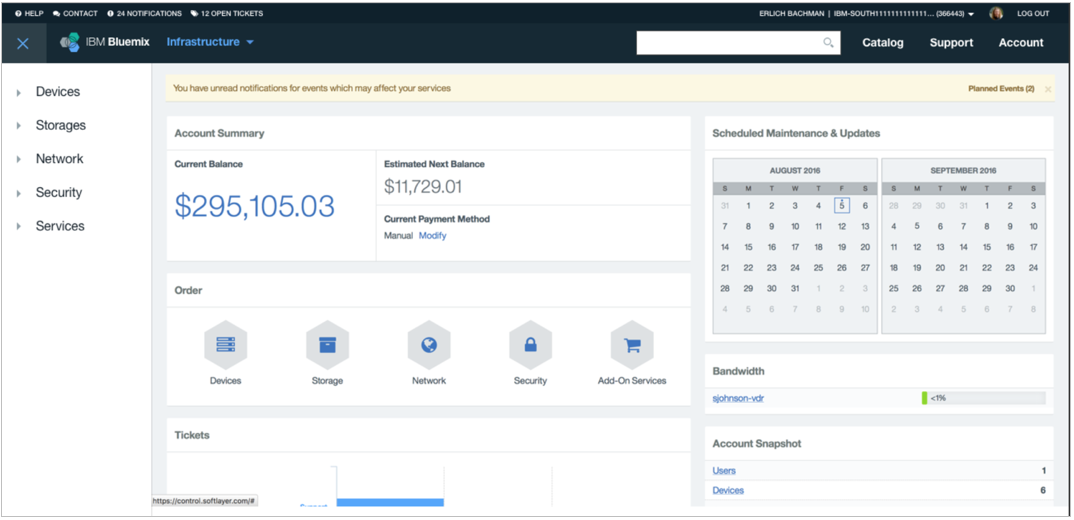Click inside the top search field

730,43
